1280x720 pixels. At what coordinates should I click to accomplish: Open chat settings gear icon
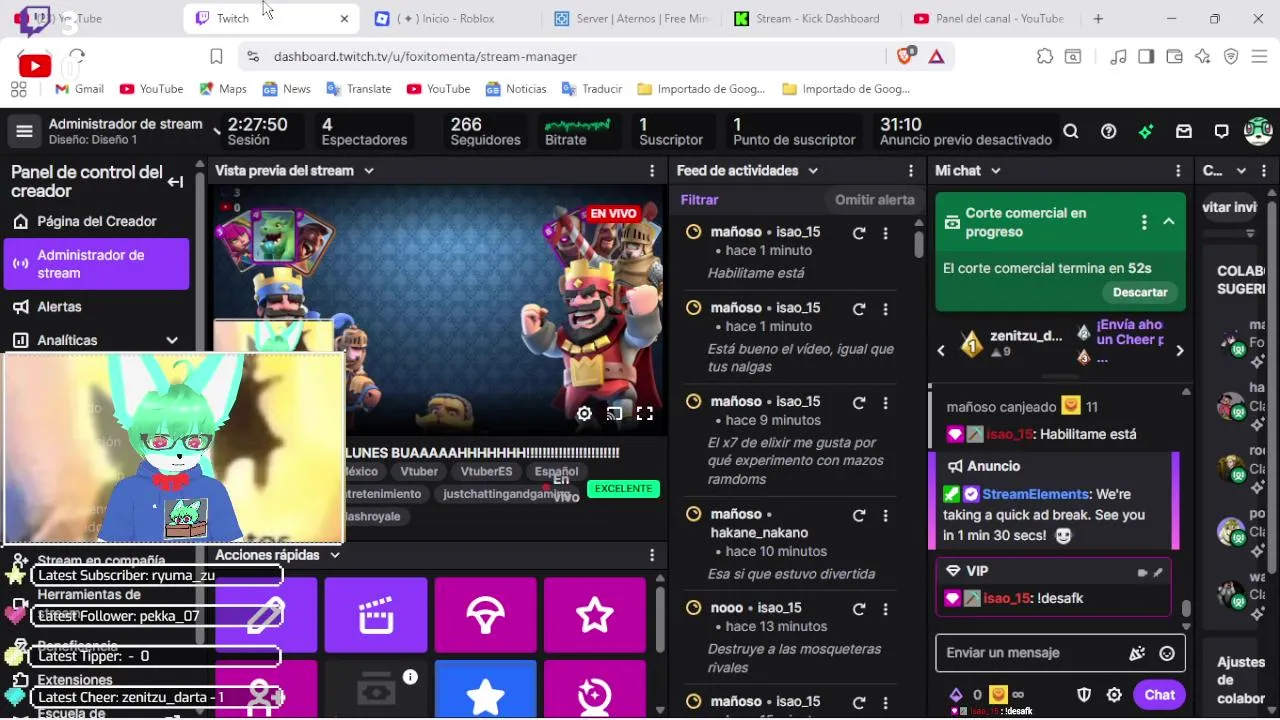1114,695
